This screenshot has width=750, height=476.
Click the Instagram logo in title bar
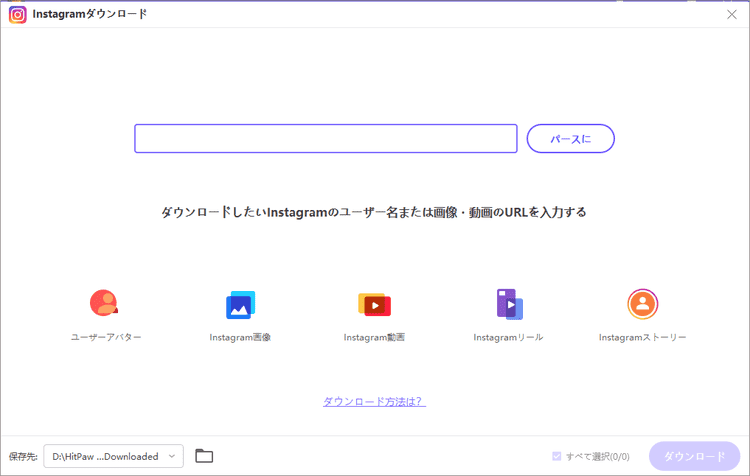[18, 14]
